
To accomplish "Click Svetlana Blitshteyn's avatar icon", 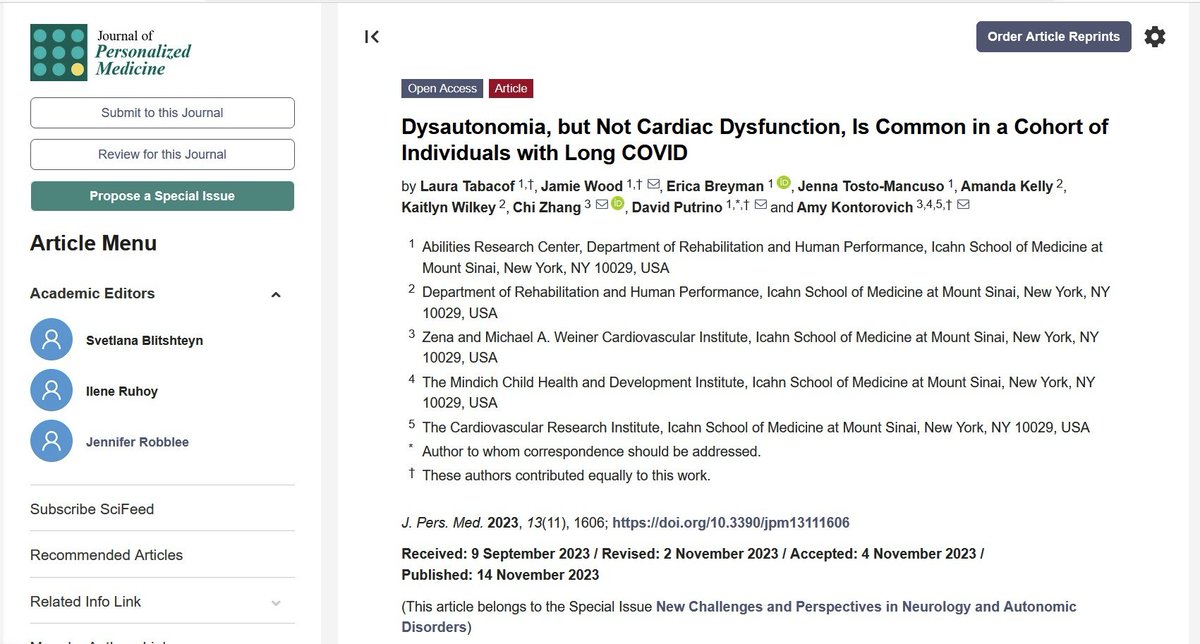I will [51, 339].
